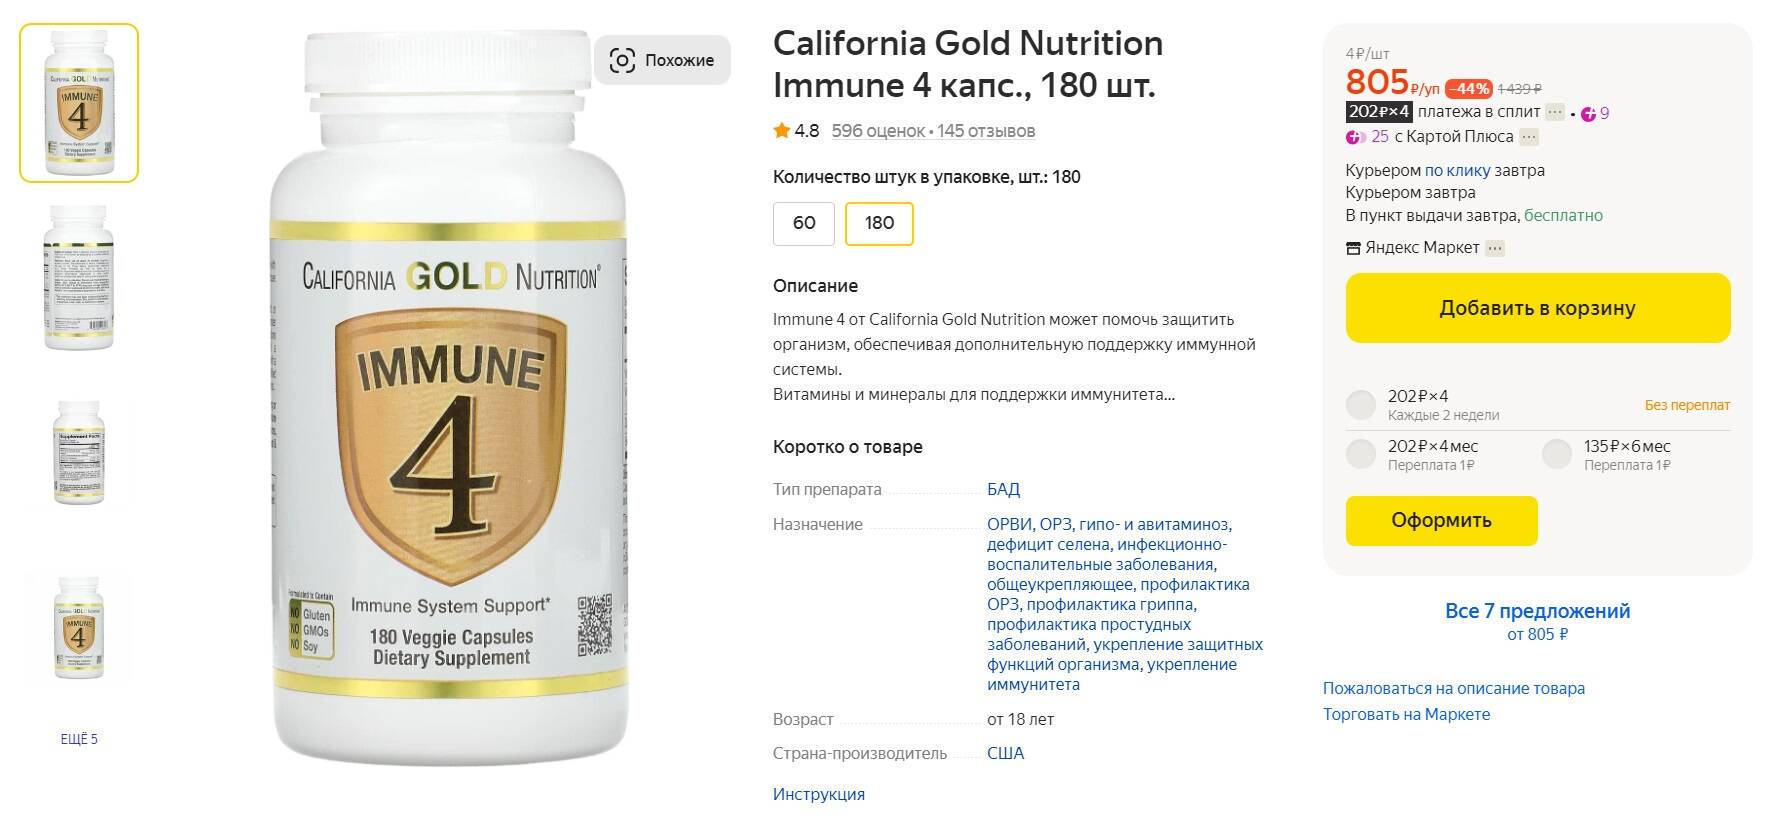
Task: Open the info dots next to split payment
Action: tap(1555, 113)
